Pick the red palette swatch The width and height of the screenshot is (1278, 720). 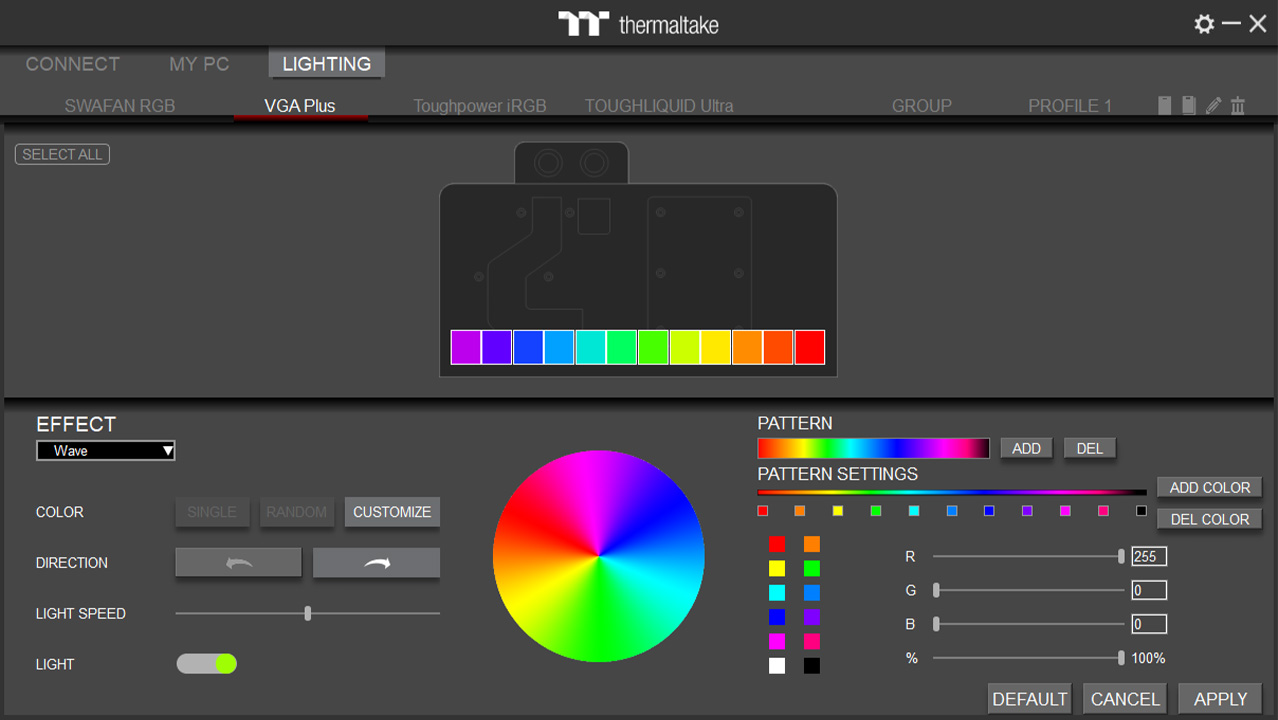pos(777,544)
